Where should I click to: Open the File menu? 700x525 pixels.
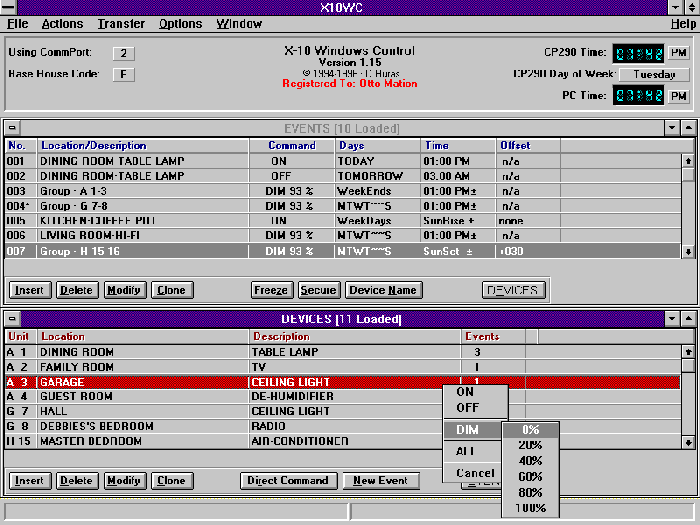[17, 24]
